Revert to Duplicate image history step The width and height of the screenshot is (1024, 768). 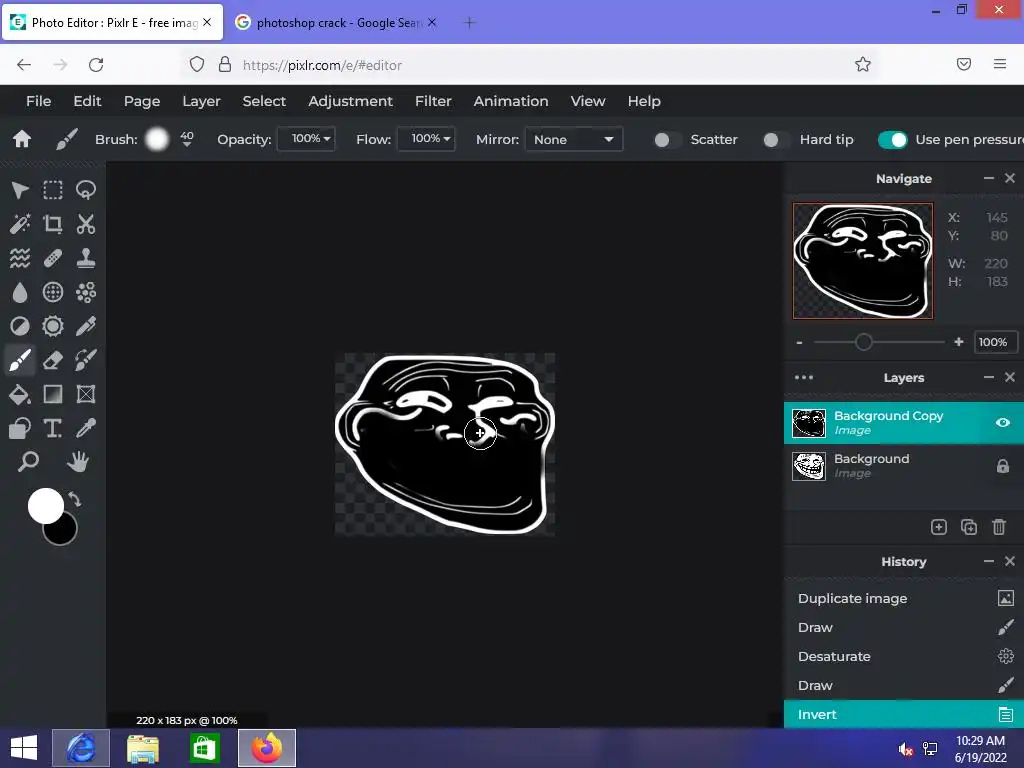pos(904,598)
